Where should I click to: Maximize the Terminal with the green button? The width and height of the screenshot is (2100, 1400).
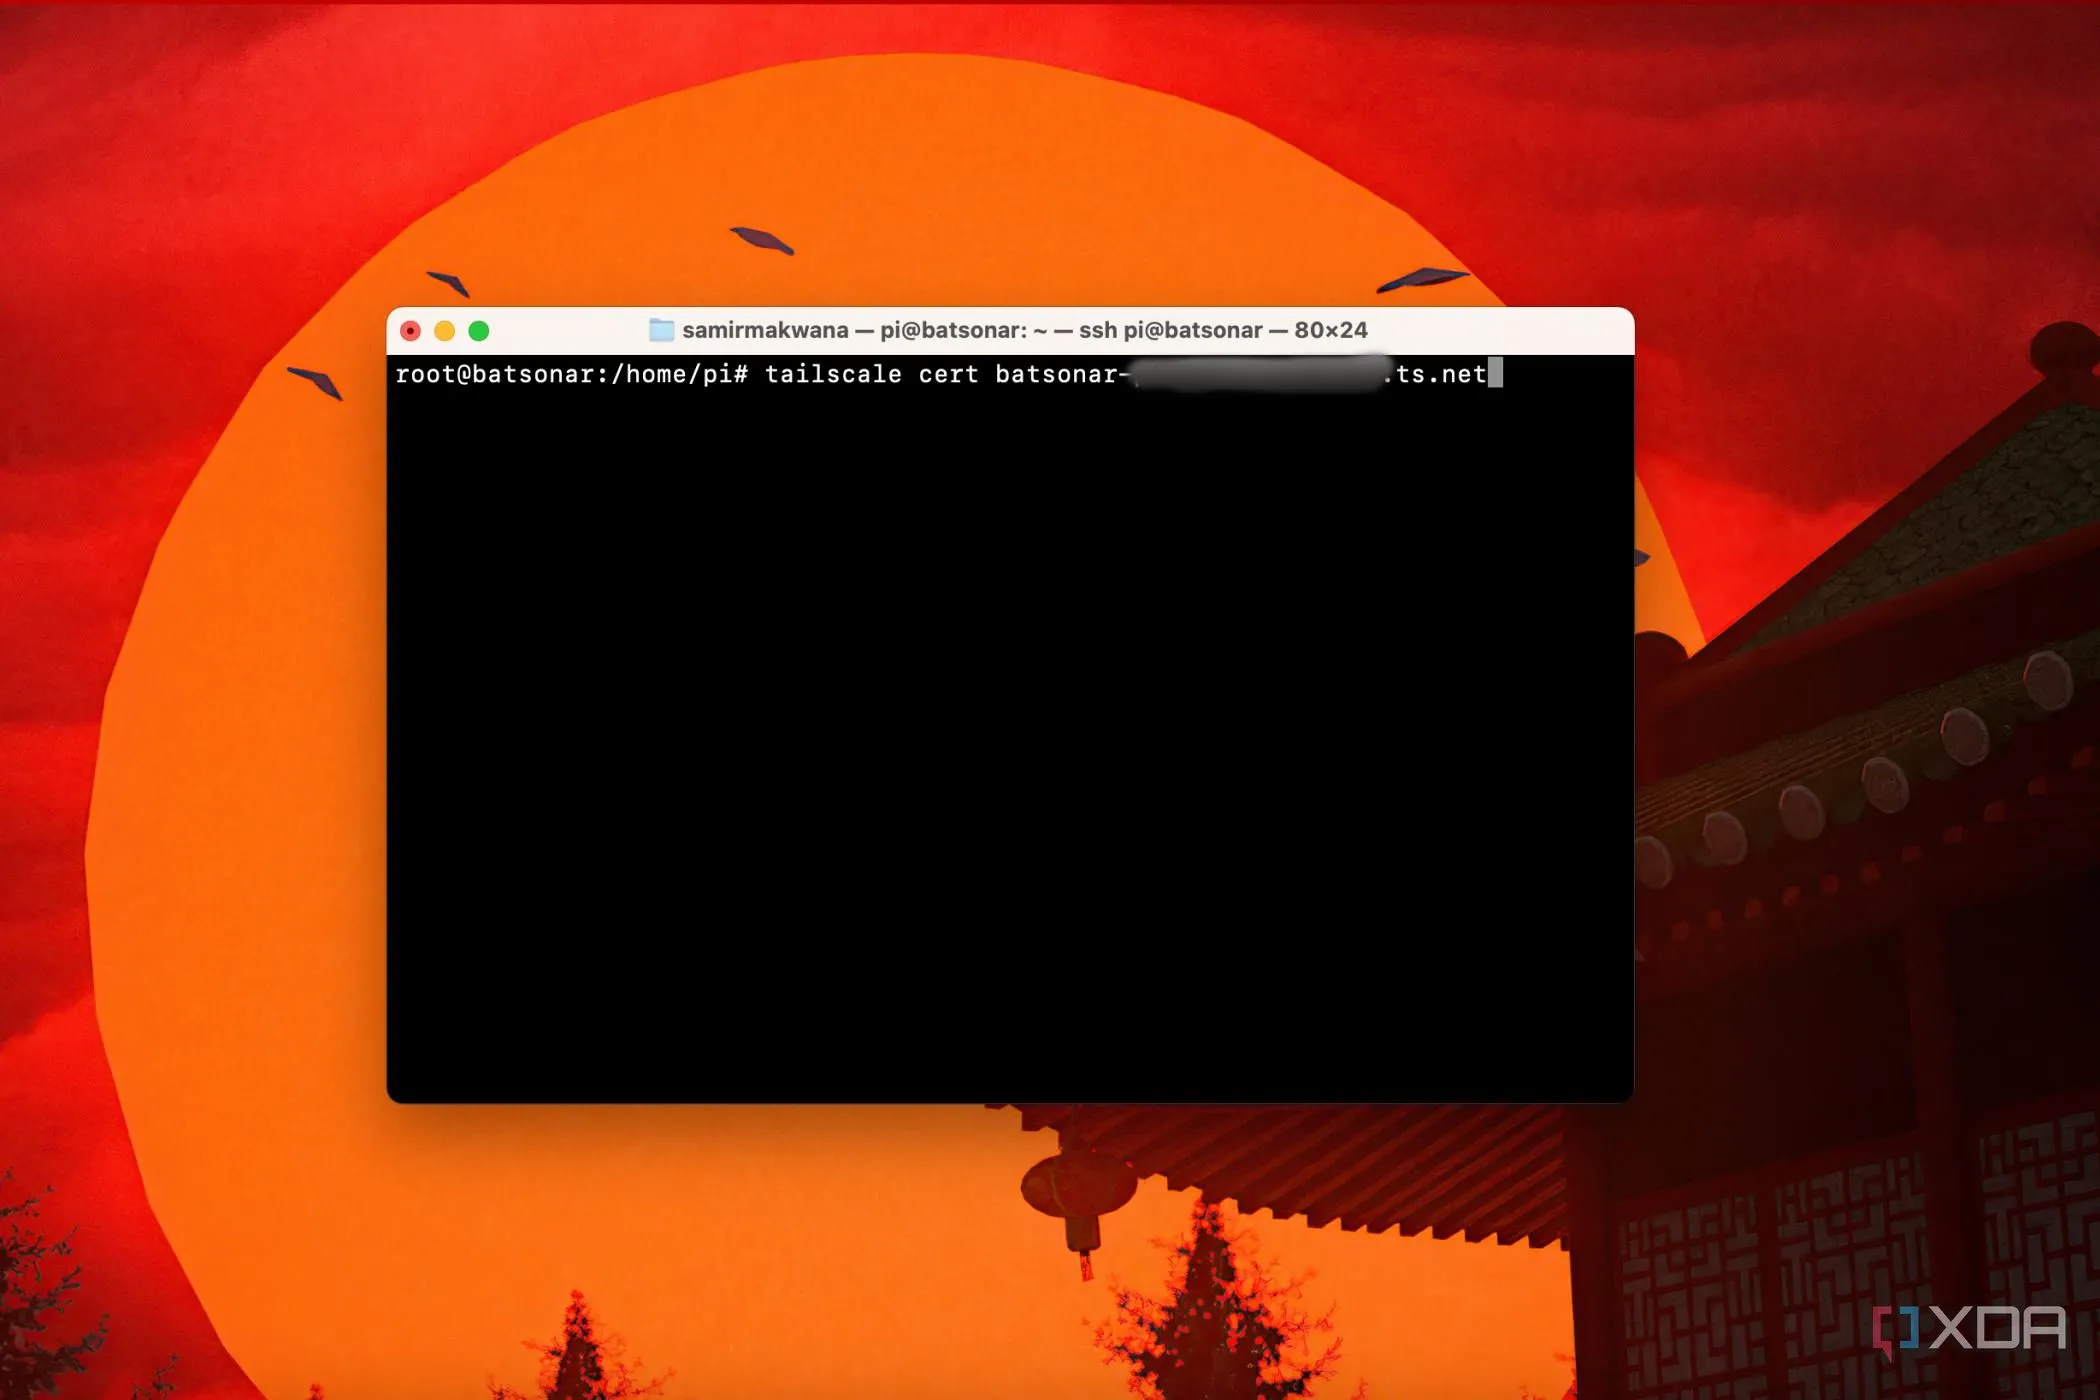coord(479,331)
